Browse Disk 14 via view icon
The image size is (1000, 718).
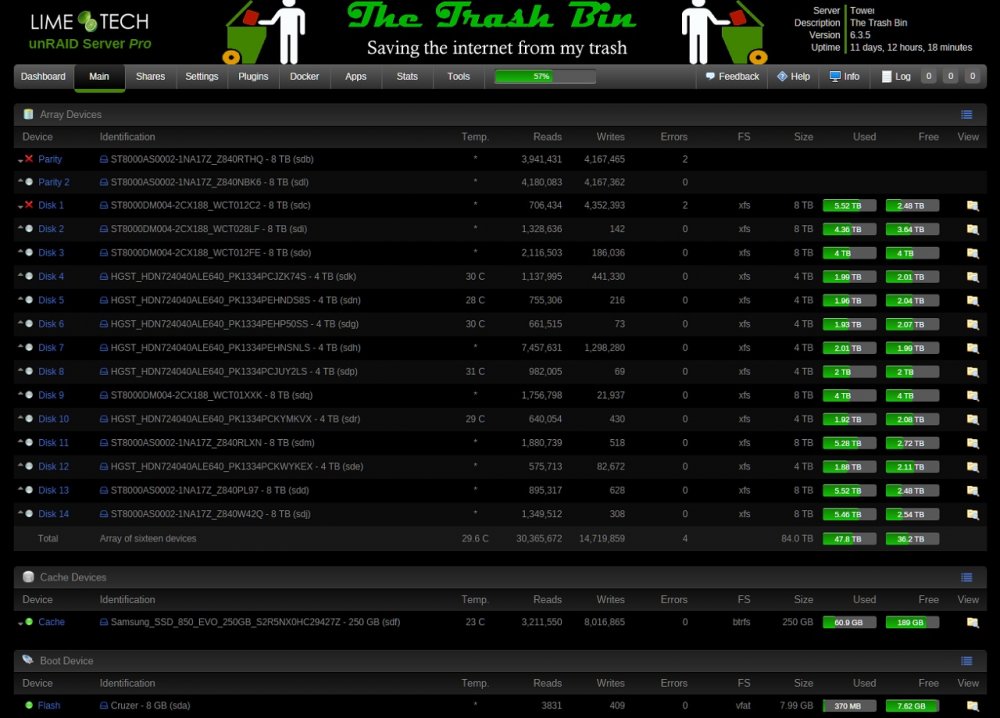[972, 514]
